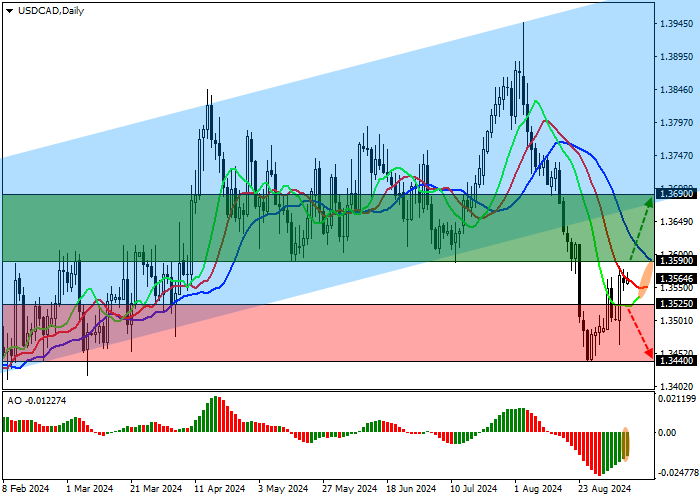Select the 11 Apr 2024 date label
The image size is (700, 500).
coord(220,488)
